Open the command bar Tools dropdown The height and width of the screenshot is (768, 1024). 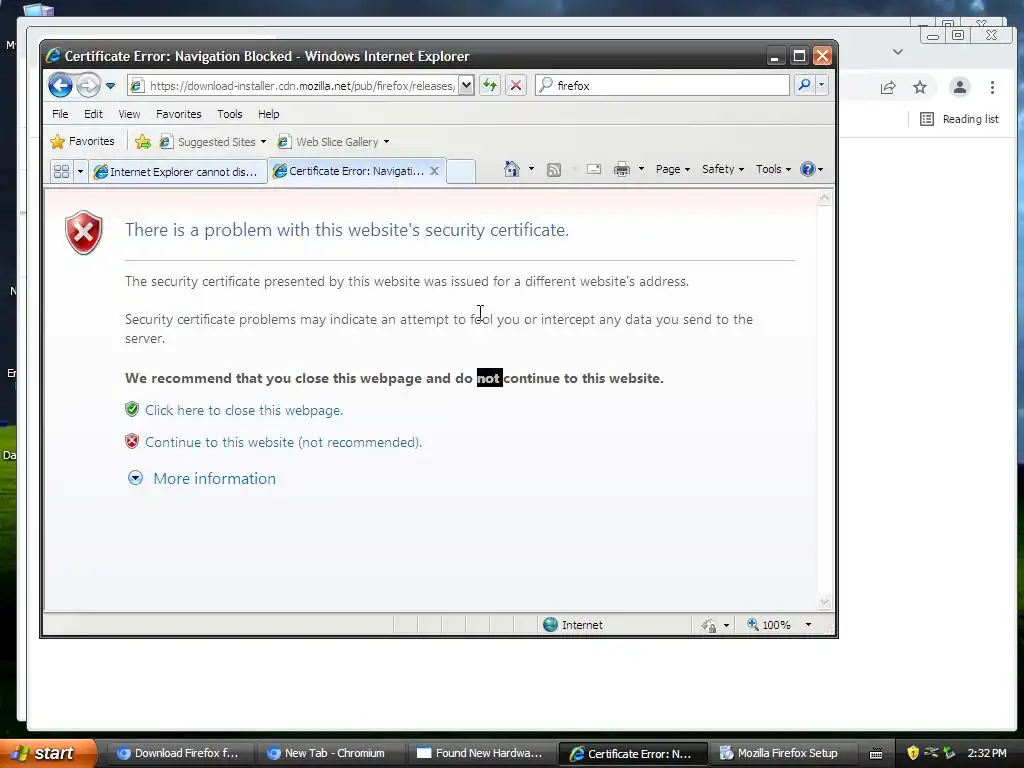click(773, 169)
